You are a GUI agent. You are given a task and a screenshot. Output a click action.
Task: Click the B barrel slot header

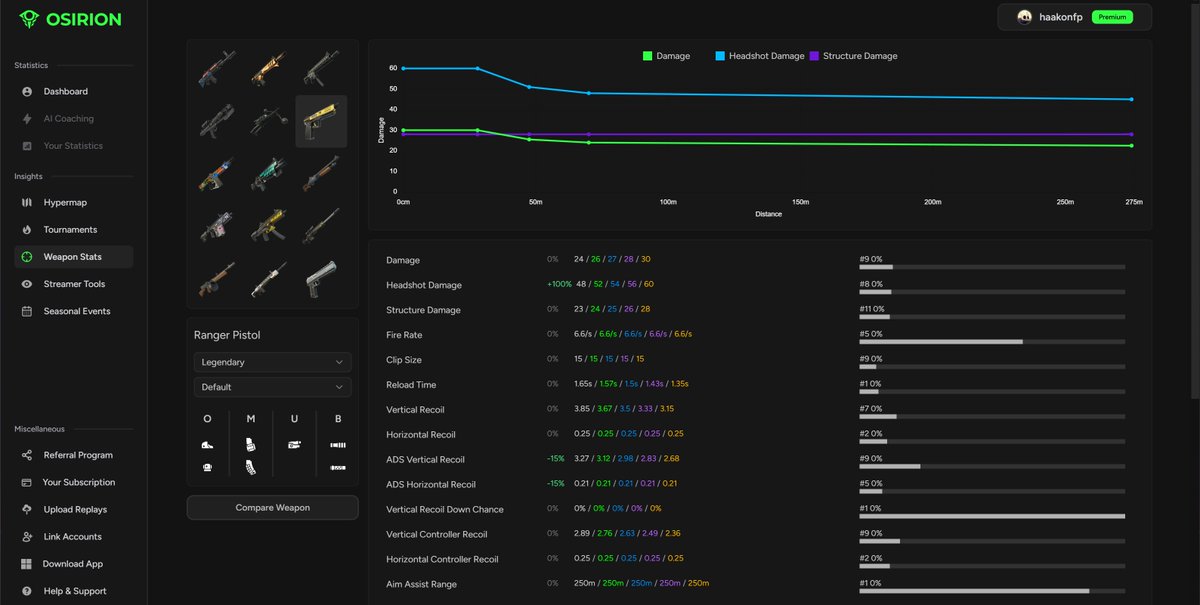pos(338,418)
